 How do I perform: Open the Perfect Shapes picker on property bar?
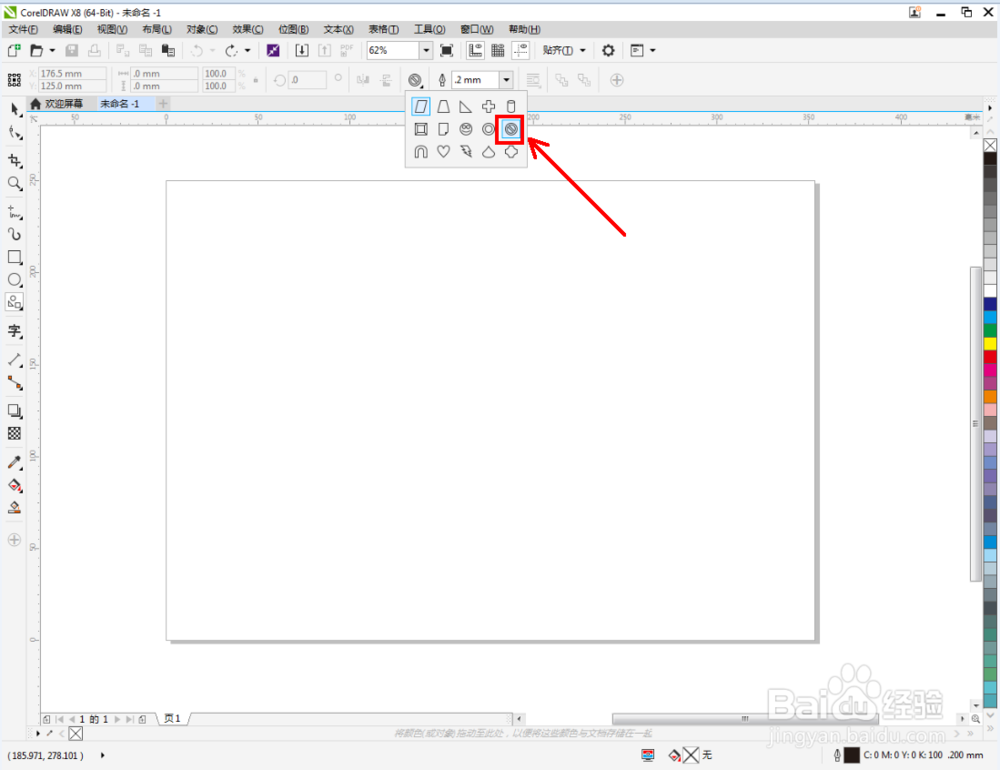(415, 80)
